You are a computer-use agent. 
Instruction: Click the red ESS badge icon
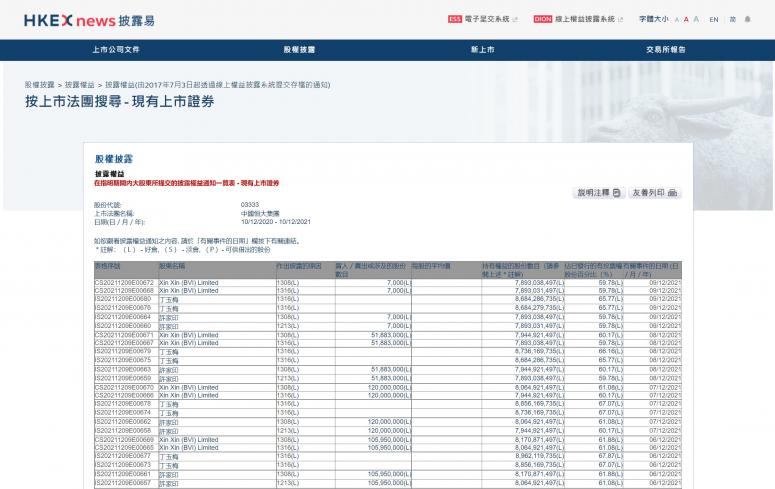click(x=455, y=19)
